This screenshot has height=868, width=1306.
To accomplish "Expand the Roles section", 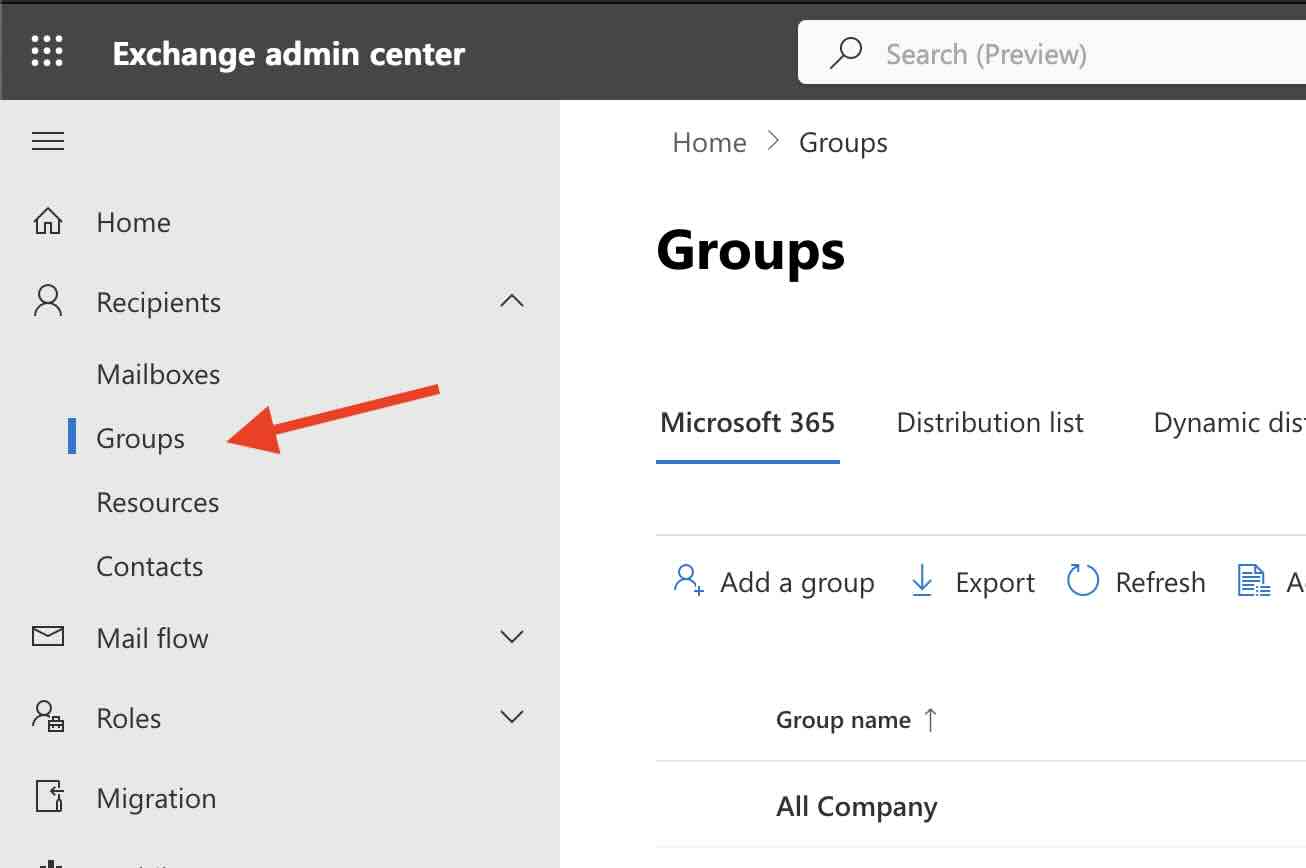I will pyautogui.click(x=512, y=716).
